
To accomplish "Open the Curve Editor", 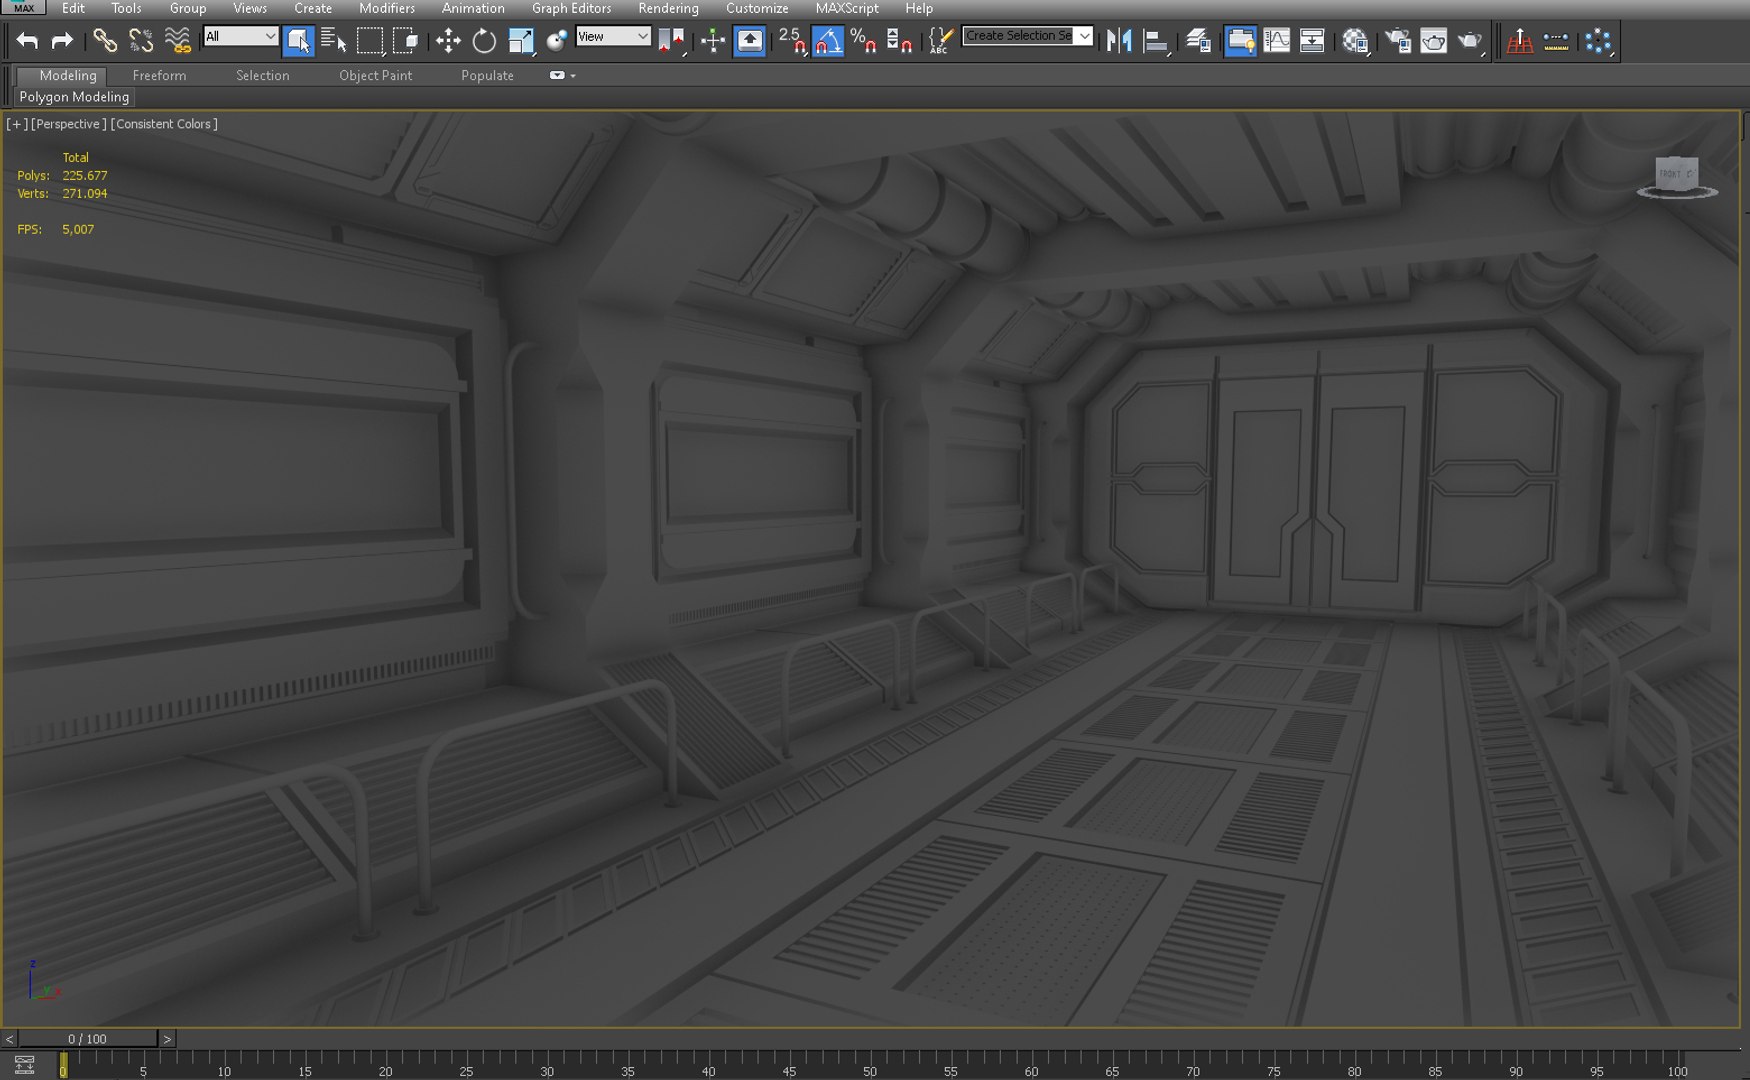I will (x=1276, y=41).
